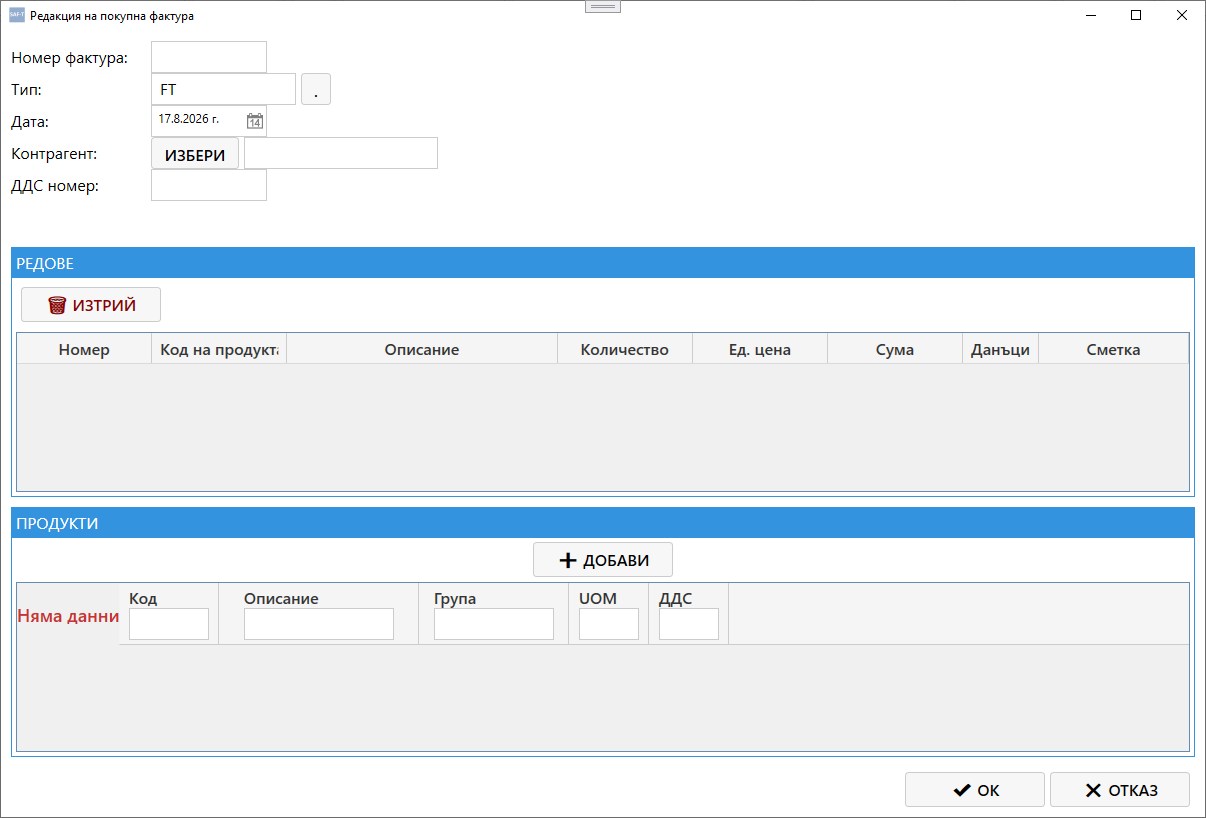Click the РЕДОВЕ section header
The image size is (1206, 818).
(x=603, y=263)
